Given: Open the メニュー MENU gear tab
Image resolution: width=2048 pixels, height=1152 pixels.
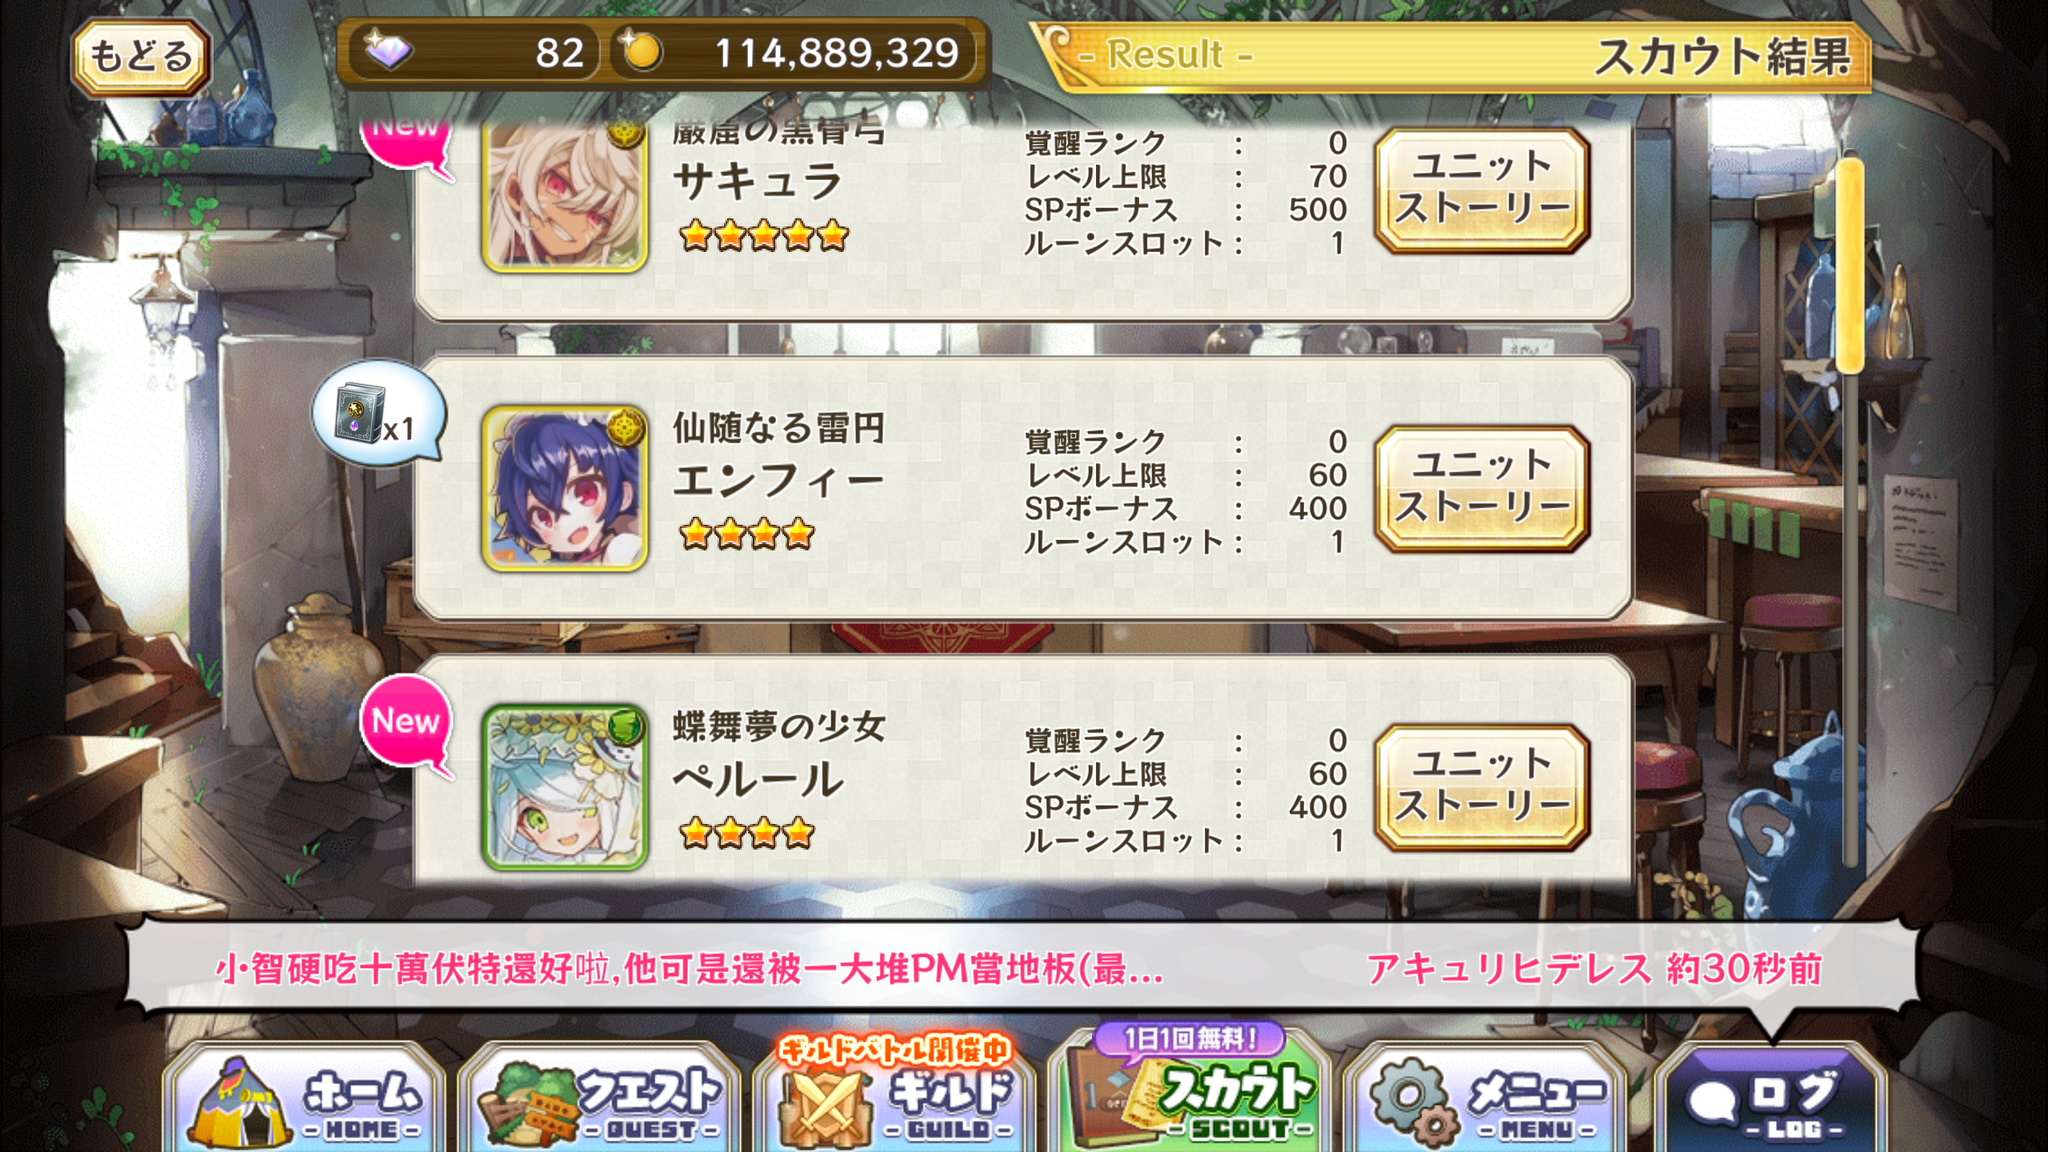Looking at the screenshot, I should click(1486, 1098).
